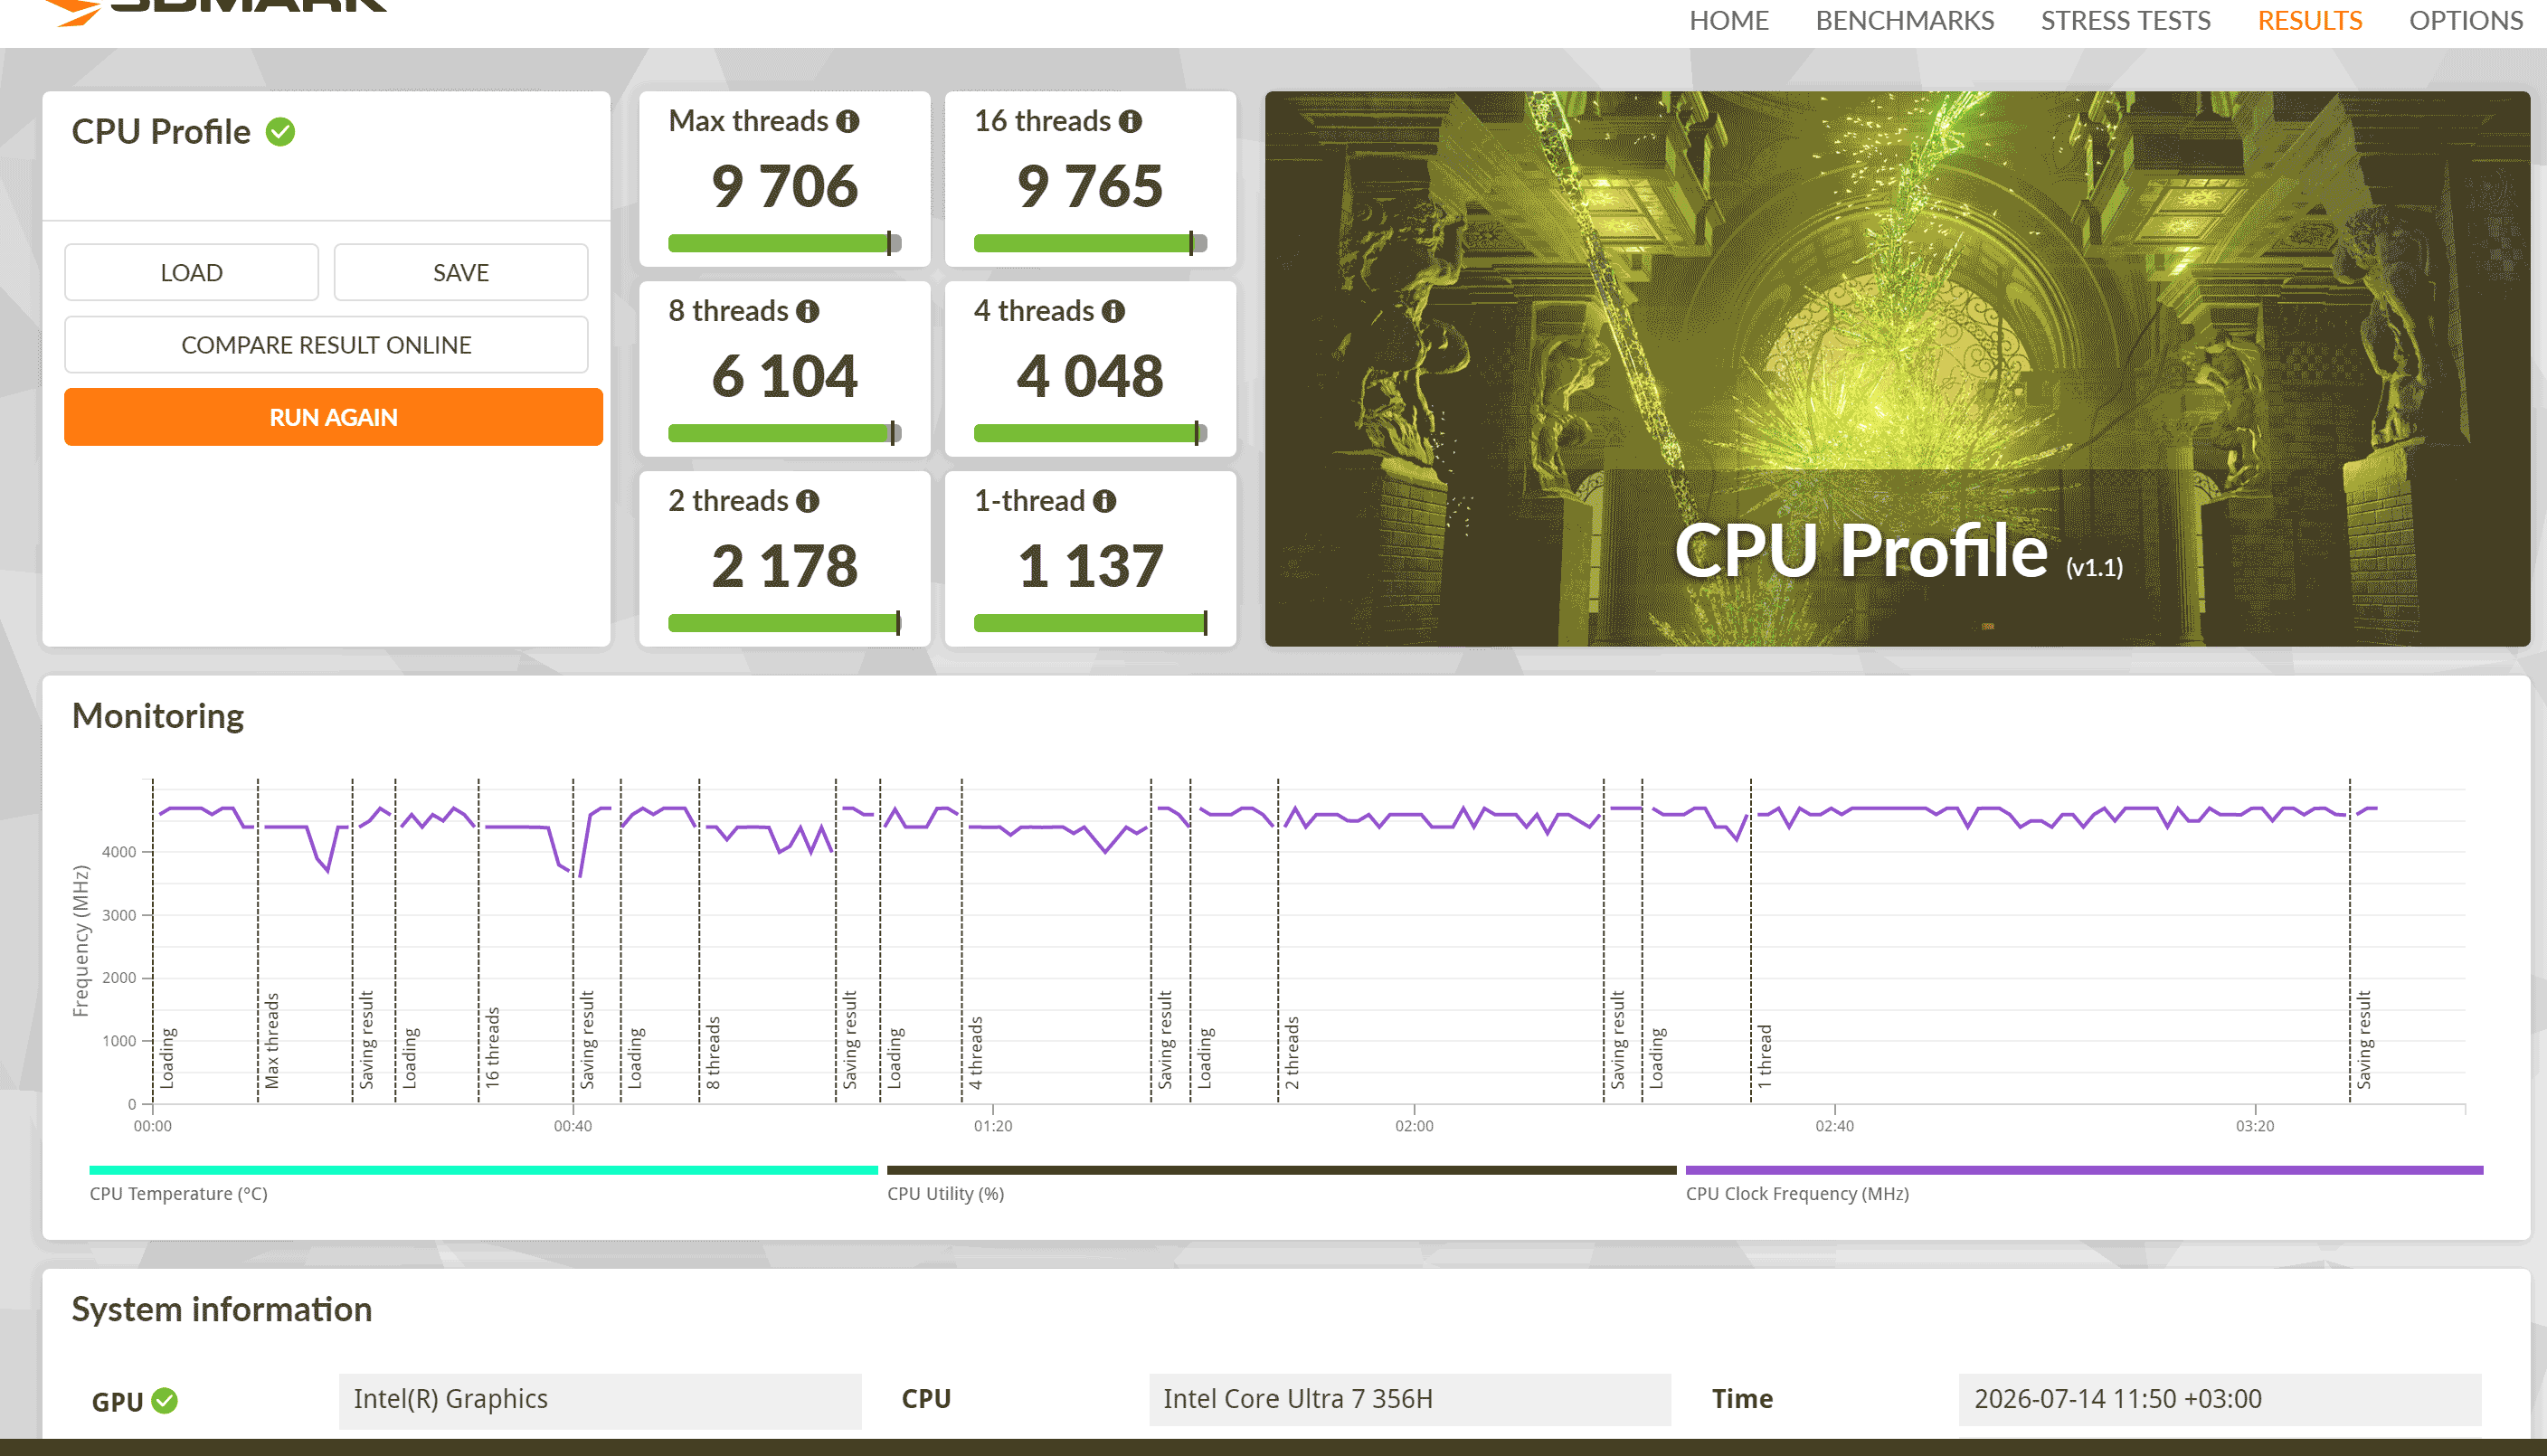Viewport: 2547px width, 1456px height.
Task: Toggle the CPU Temperature graph legend
Action: point(483,1181)
